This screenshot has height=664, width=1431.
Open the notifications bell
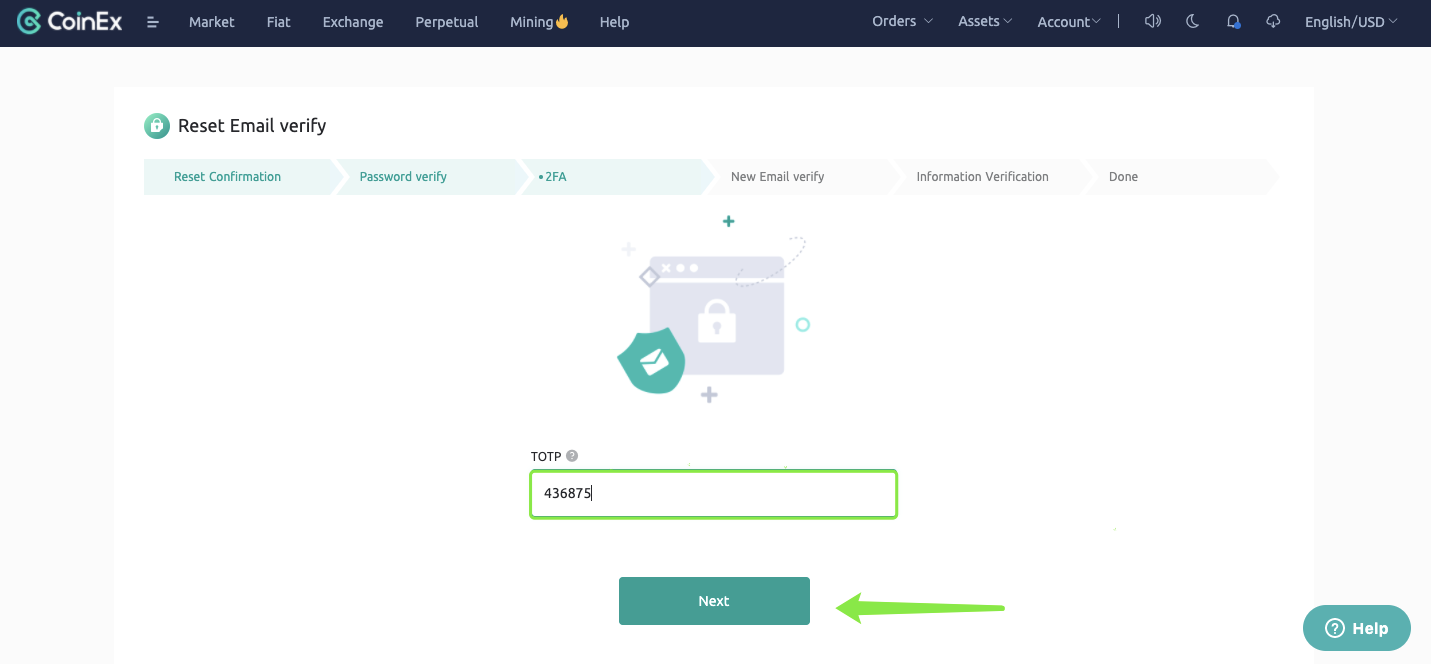click(x=1233, y=21)
